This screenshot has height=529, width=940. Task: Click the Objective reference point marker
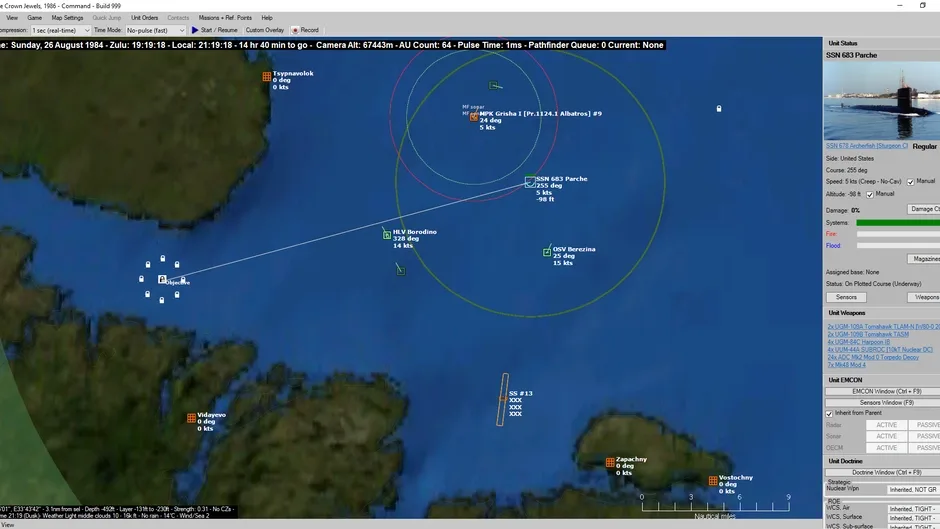pyautogui.click(x=162, y=279)
